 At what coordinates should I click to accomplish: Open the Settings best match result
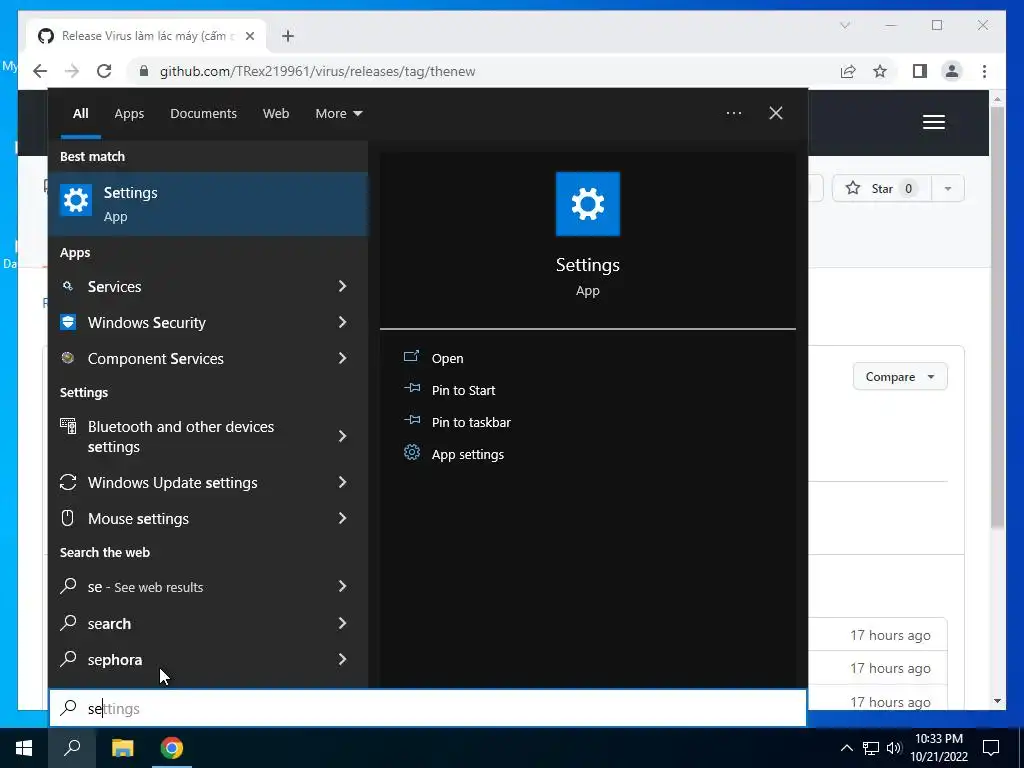click(x=208, y=204)
